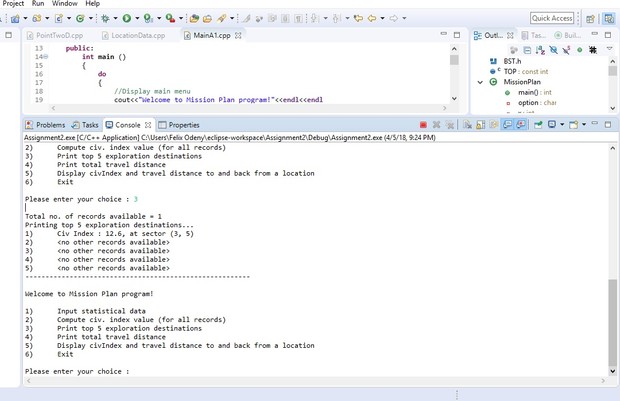Viewport: 620px width, 401px height.
Task: Open the Search icon dropdown arrow
Action: [232, 18]
